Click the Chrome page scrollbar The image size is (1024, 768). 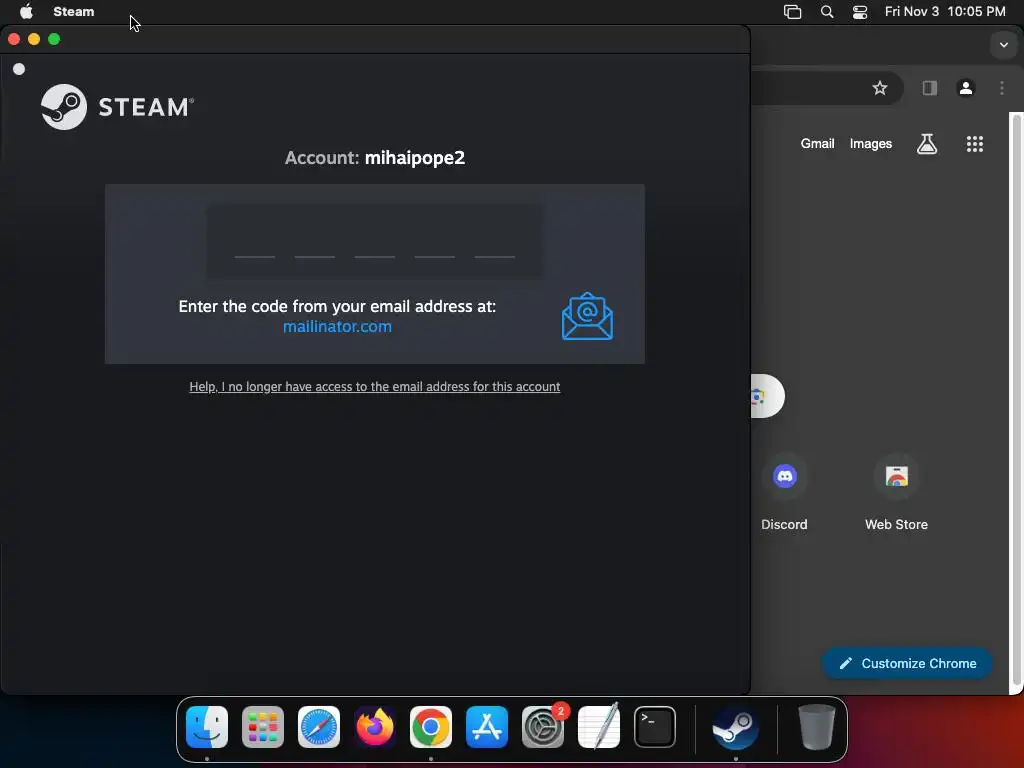[1016, 398]
